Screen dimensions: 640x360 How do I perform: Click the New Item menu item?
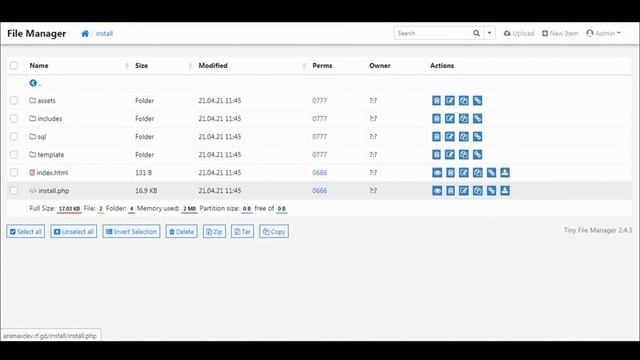tap(560, 33)
